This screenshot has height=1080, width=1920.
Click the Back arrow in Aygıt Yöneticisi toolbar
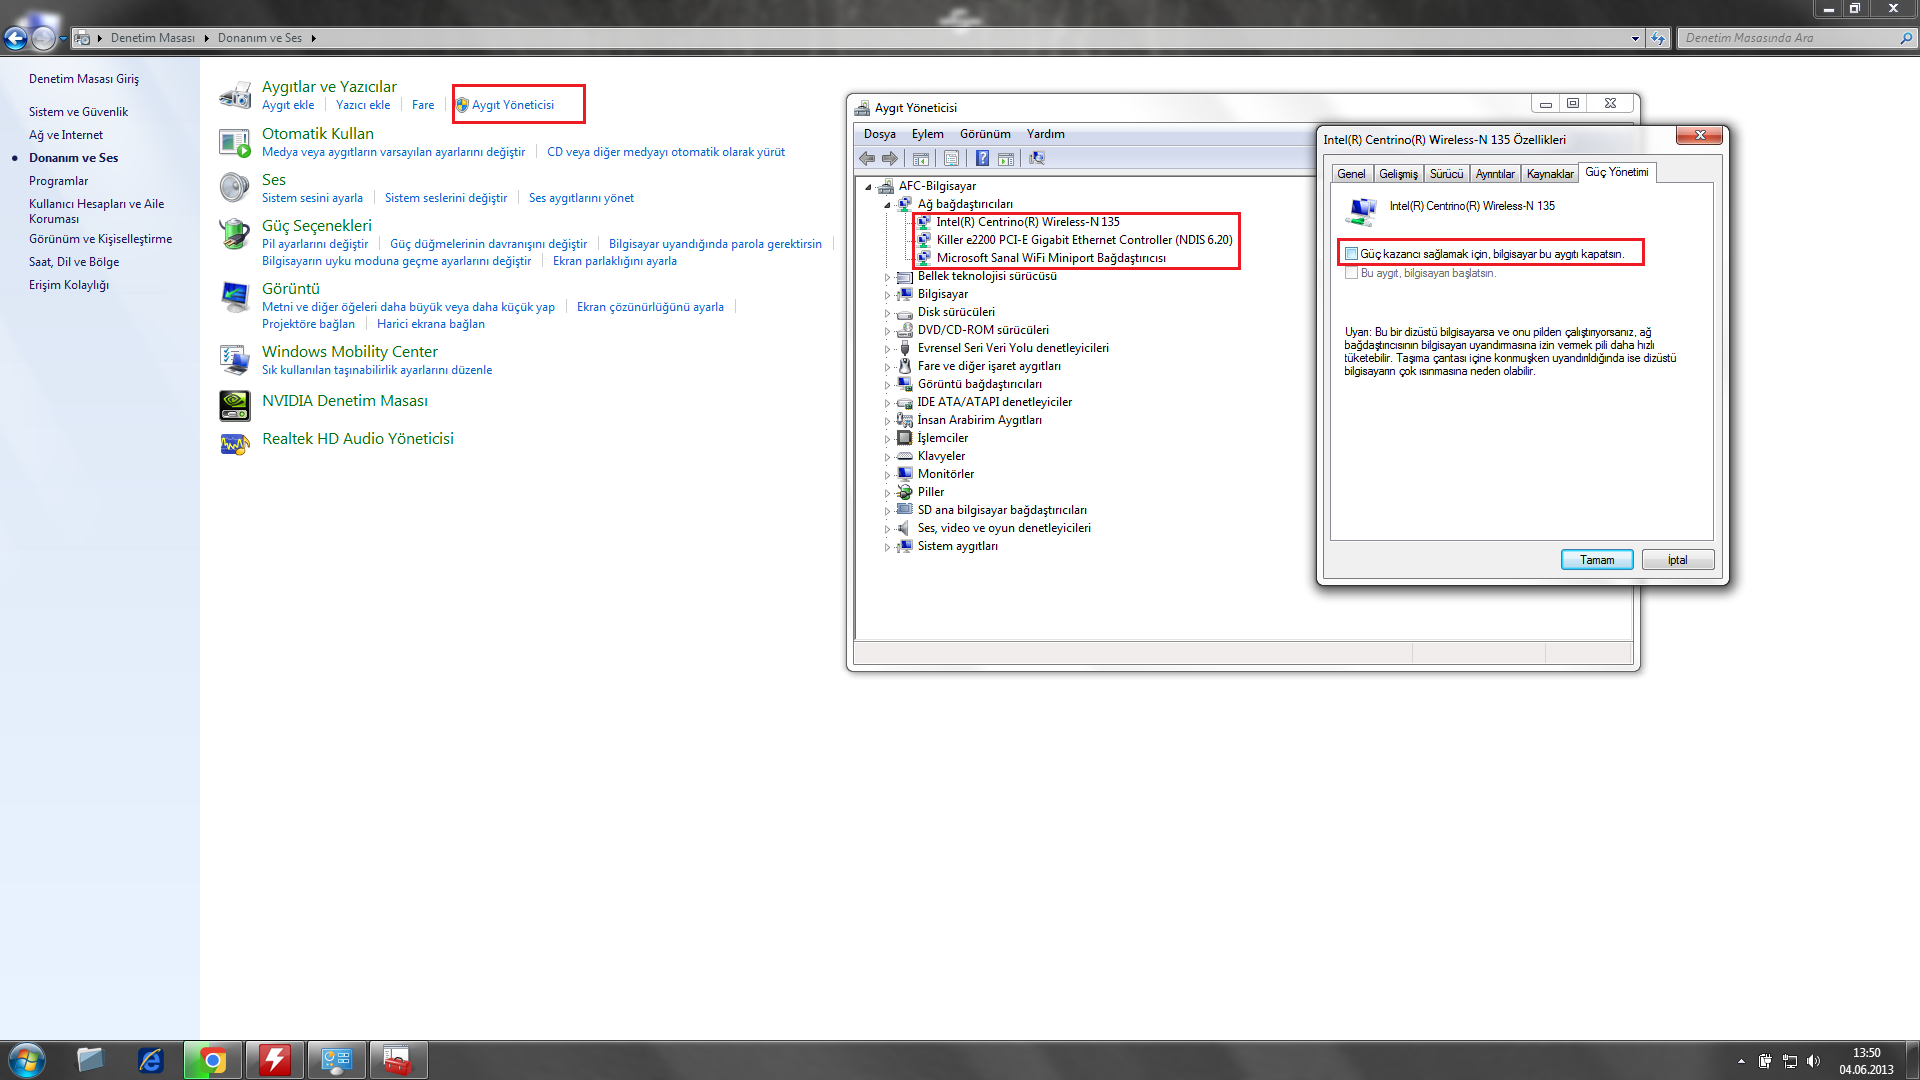point(867,158)
